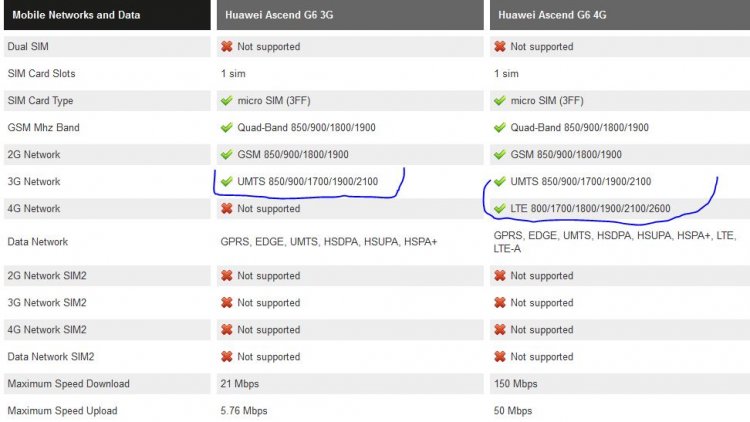Click the 5.76 Mbps upload value

tap(244, 411)
